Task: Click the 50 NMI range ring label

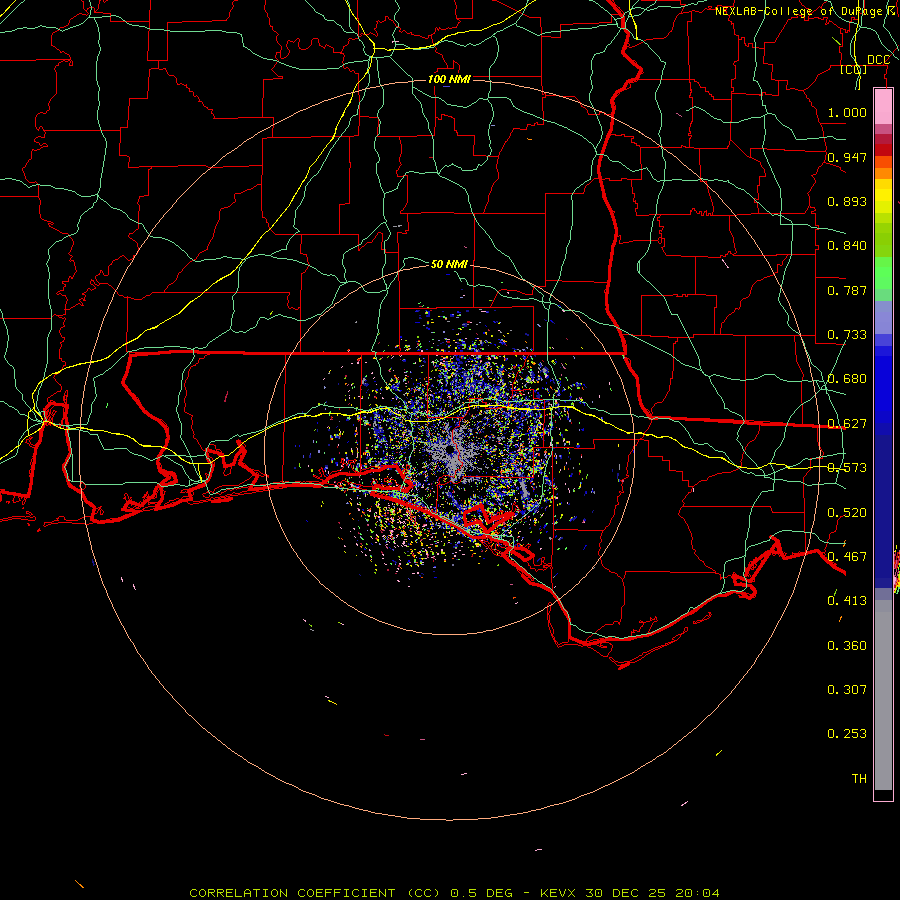Action: tap(449, 264)
